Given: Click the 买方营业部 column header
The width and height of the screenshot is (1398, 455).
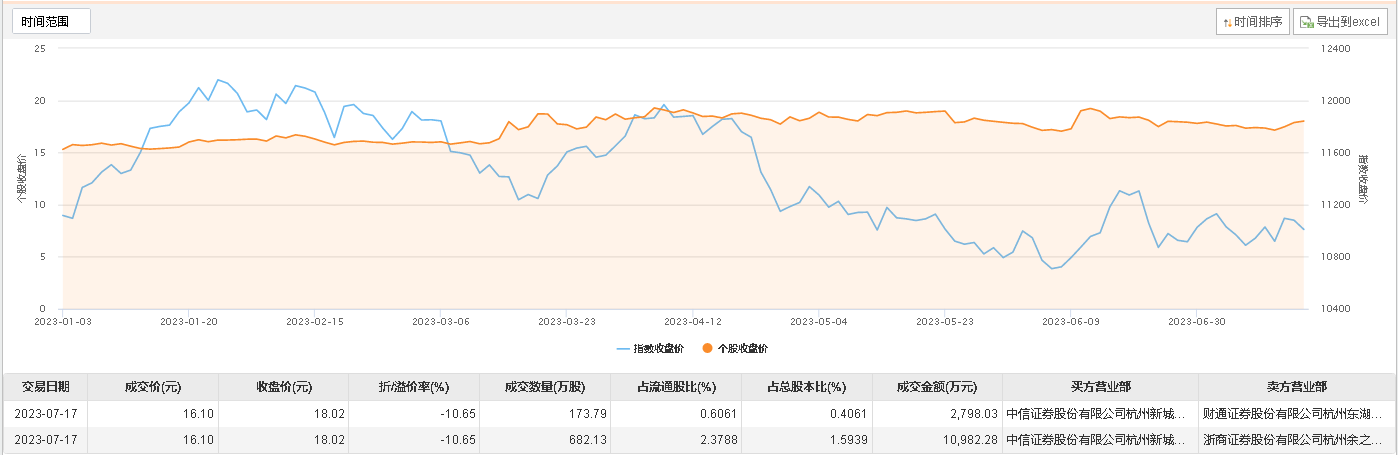Looking at the screenshot, I should [1099, 387].
